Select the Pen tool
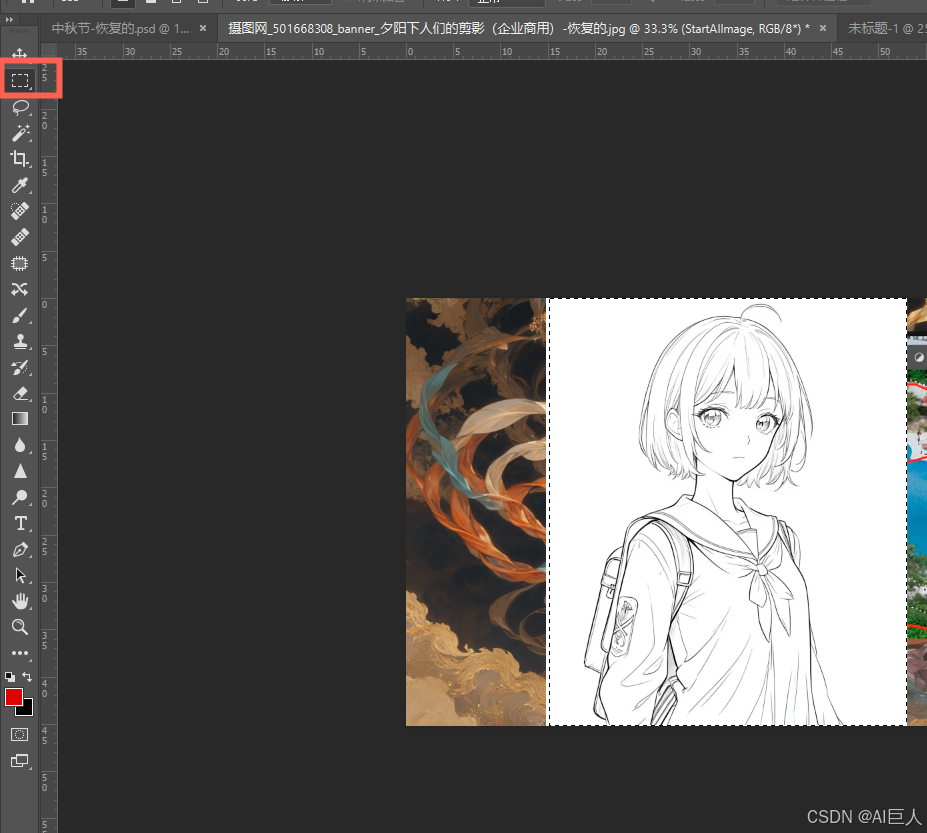 20,549
